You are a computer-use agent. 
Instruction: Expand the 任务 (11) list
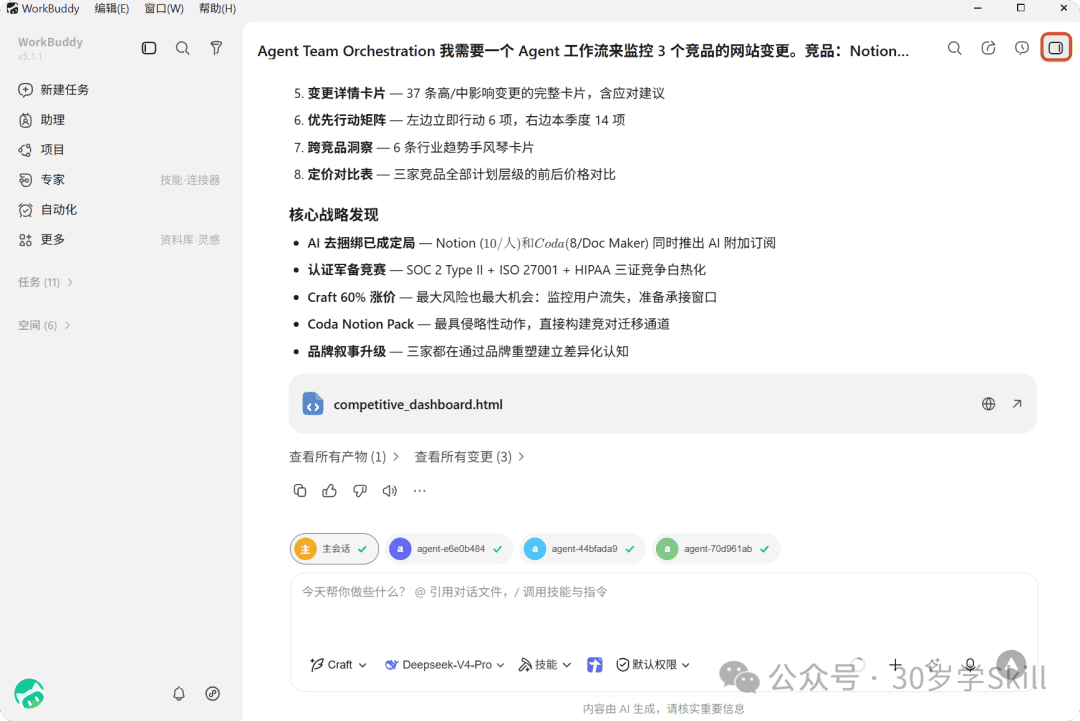point(45,282)
